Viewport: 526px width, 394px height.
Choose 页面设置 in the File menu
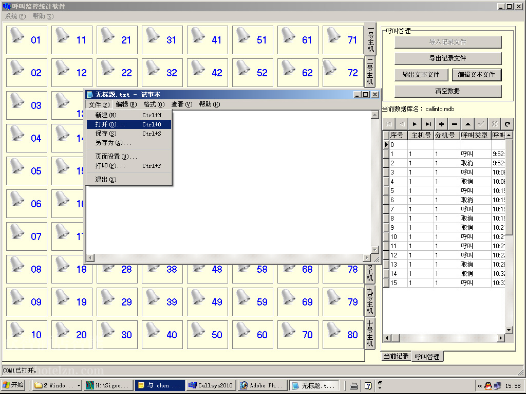[x=129, y=157]
